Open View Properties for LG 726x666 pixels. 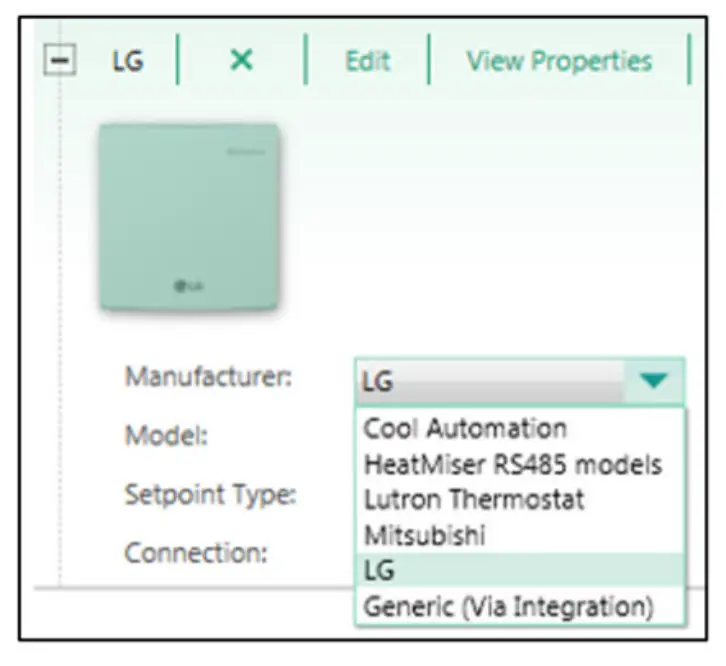point(559,61)
